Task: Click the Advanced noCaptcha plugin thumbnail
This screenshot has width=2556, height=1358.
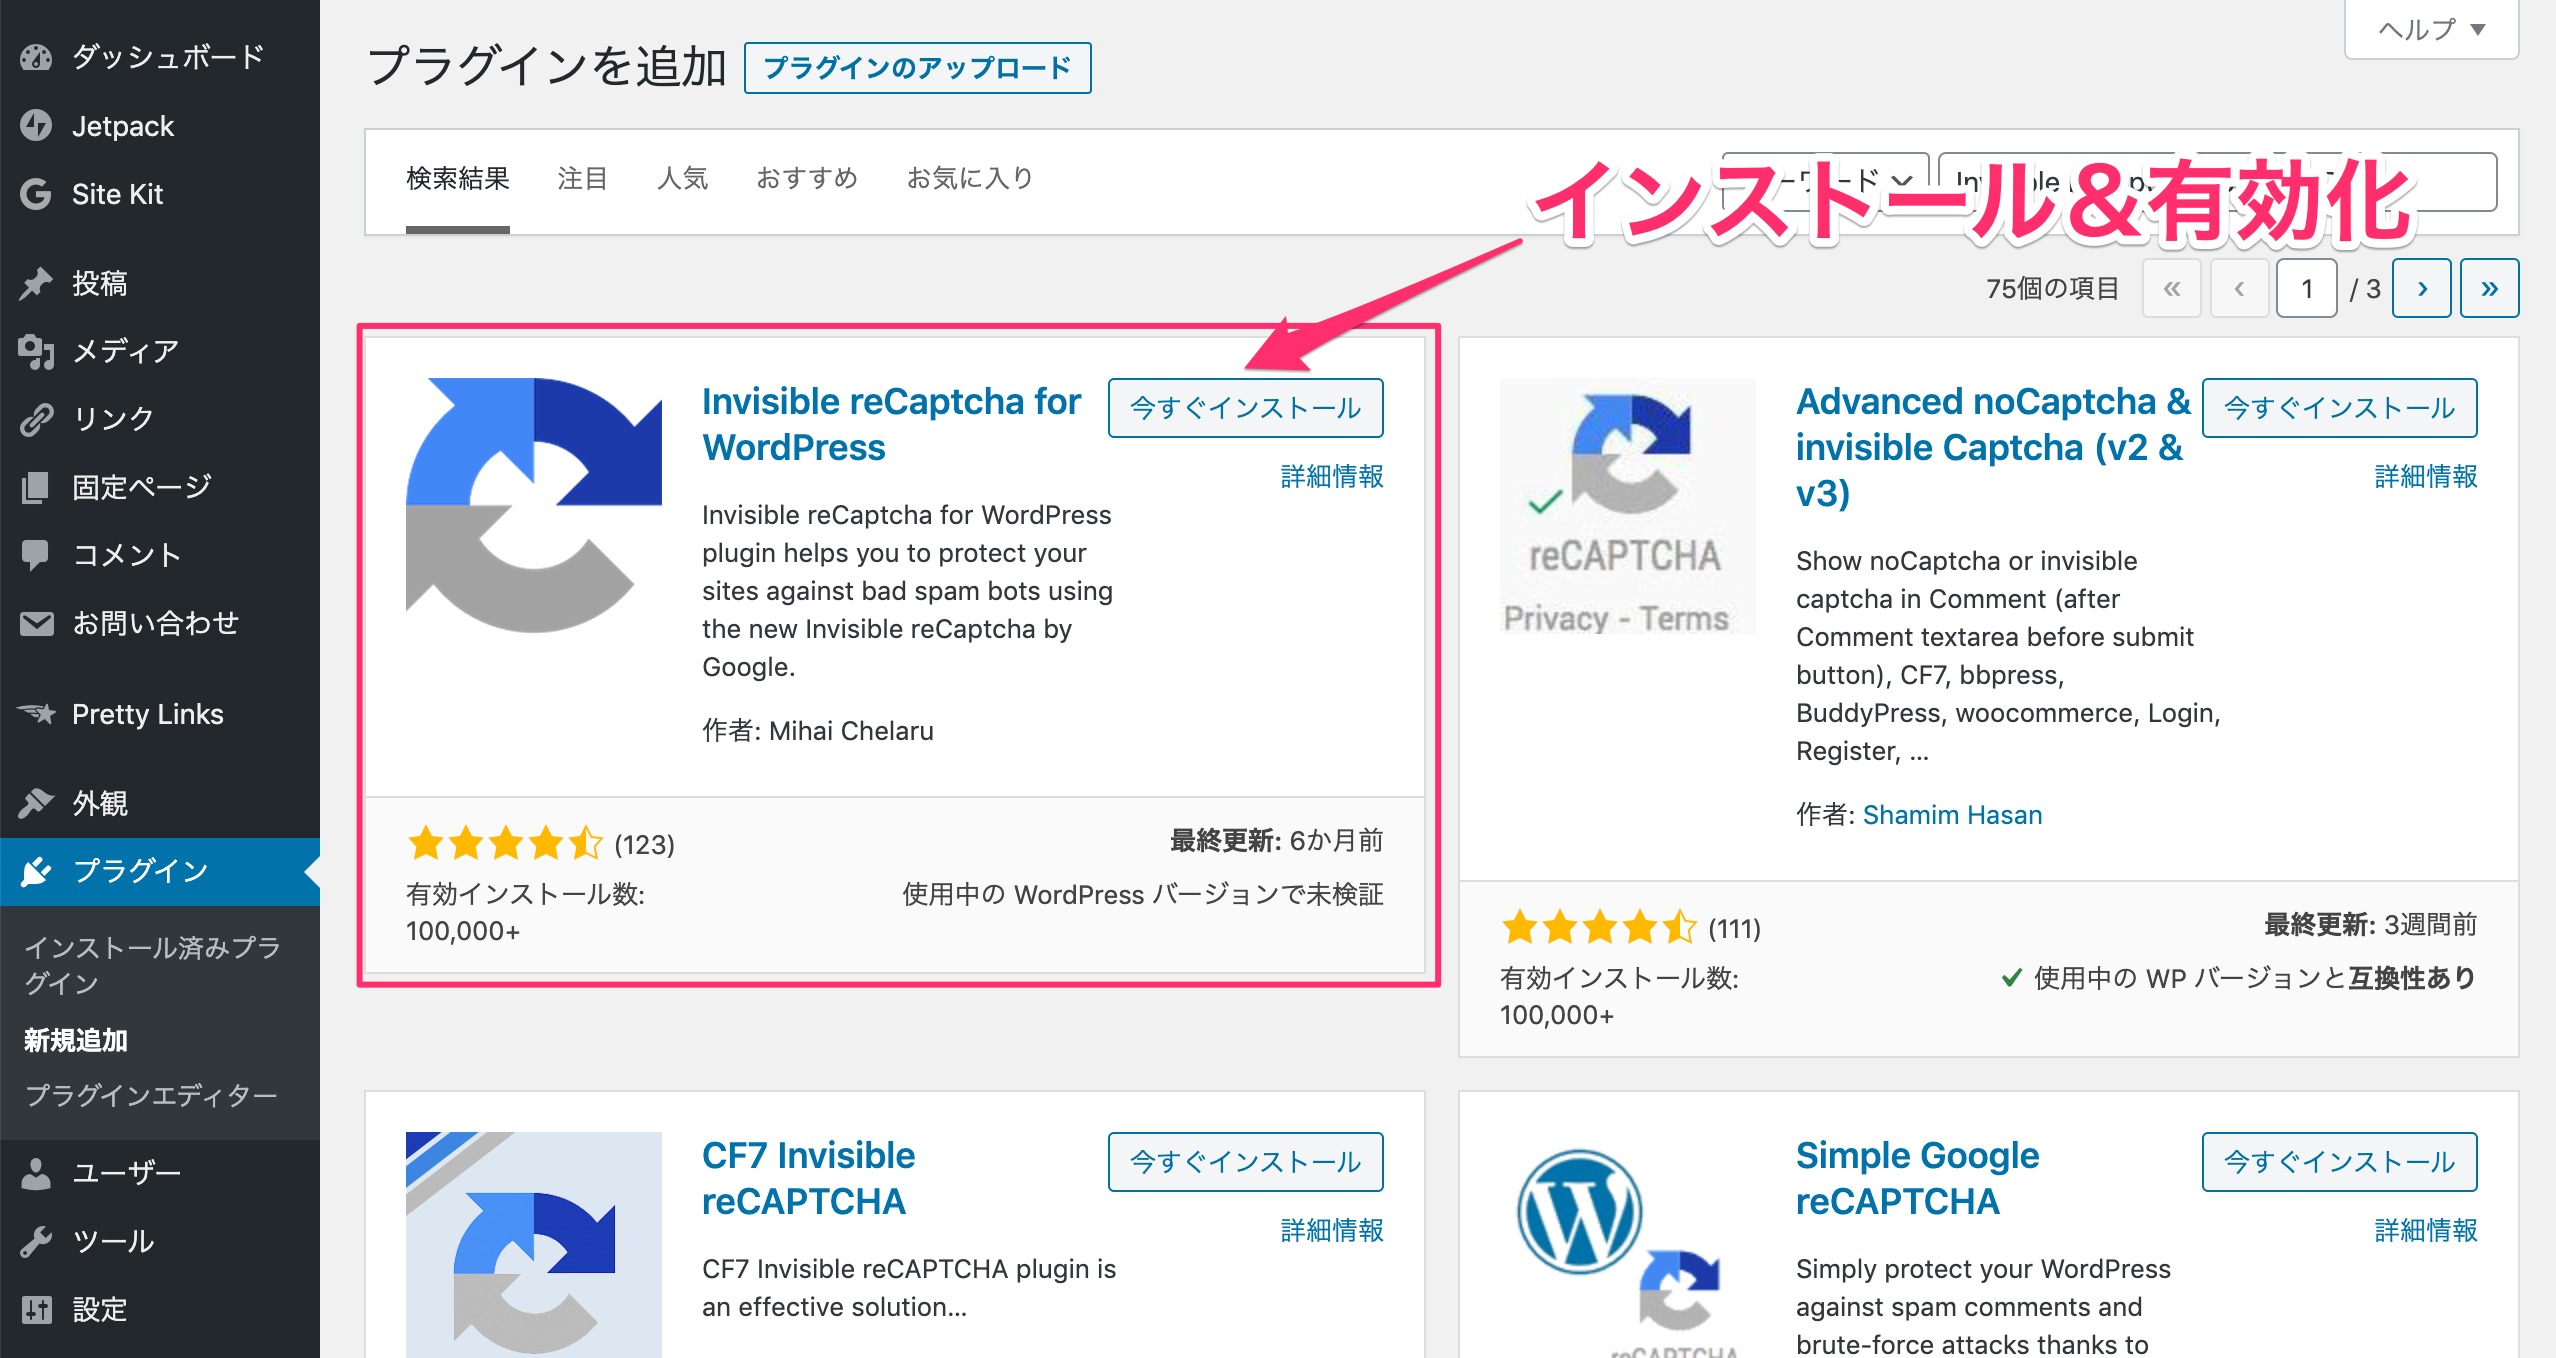Action: 1628,505
